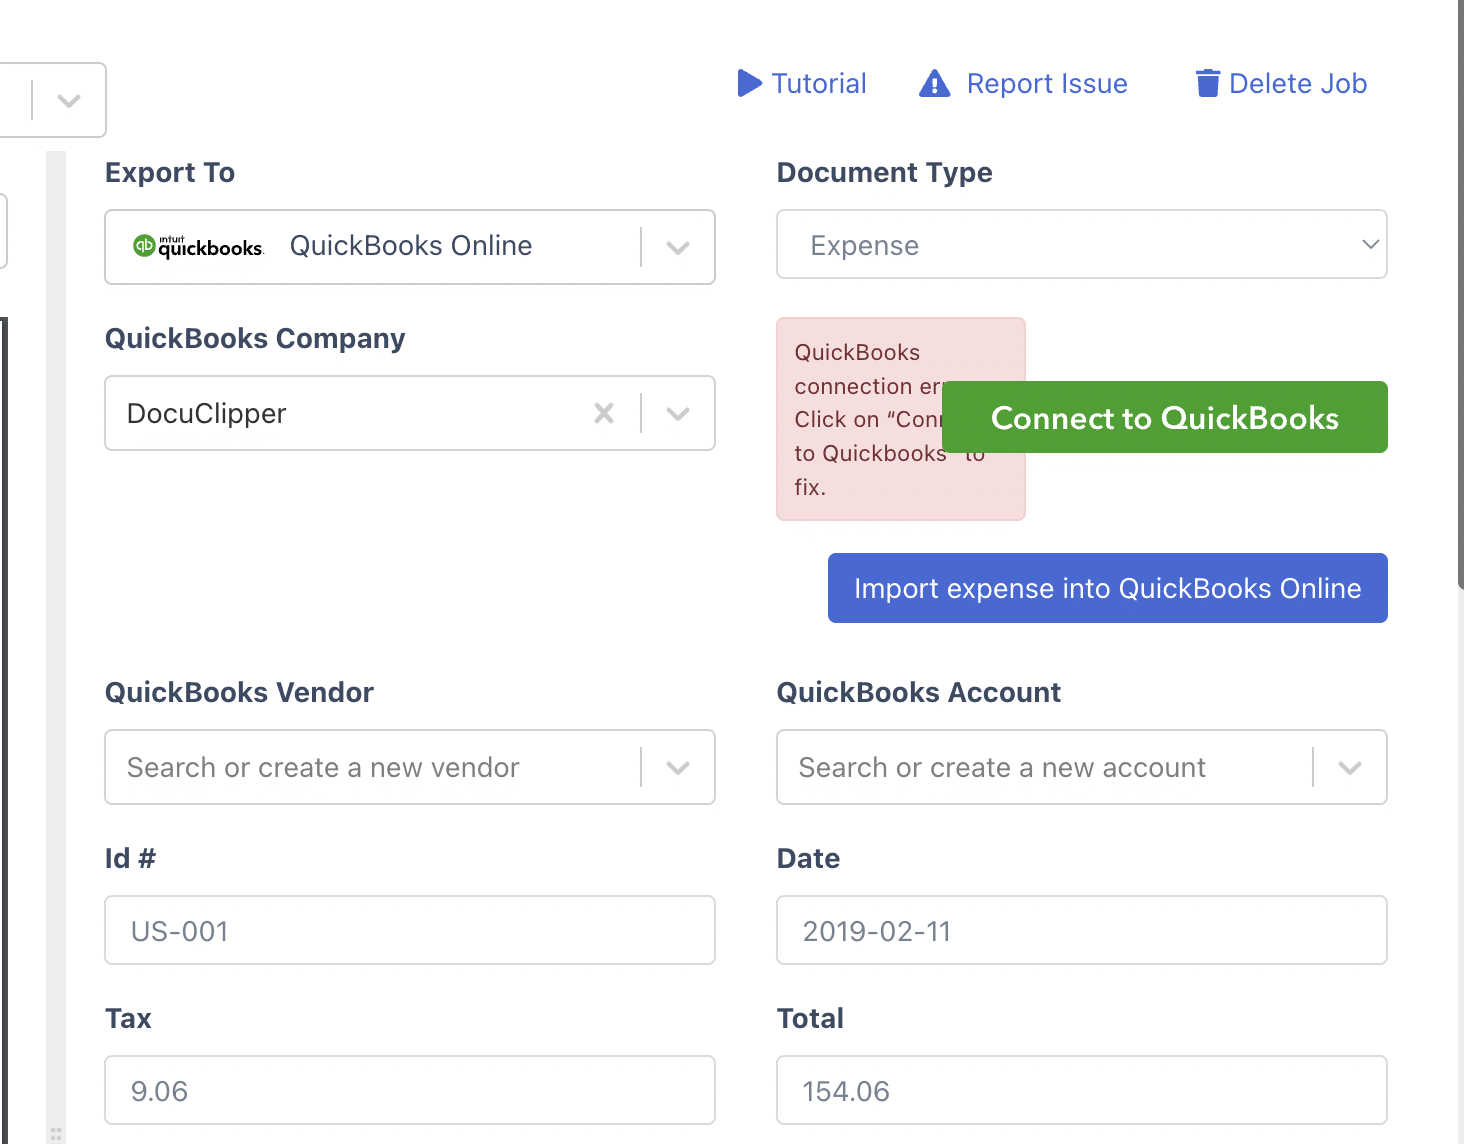This screenshot has width=1464, height=1144.
Task: Expand the QuickBooks Company dropdown
Action: click(678, 413)
